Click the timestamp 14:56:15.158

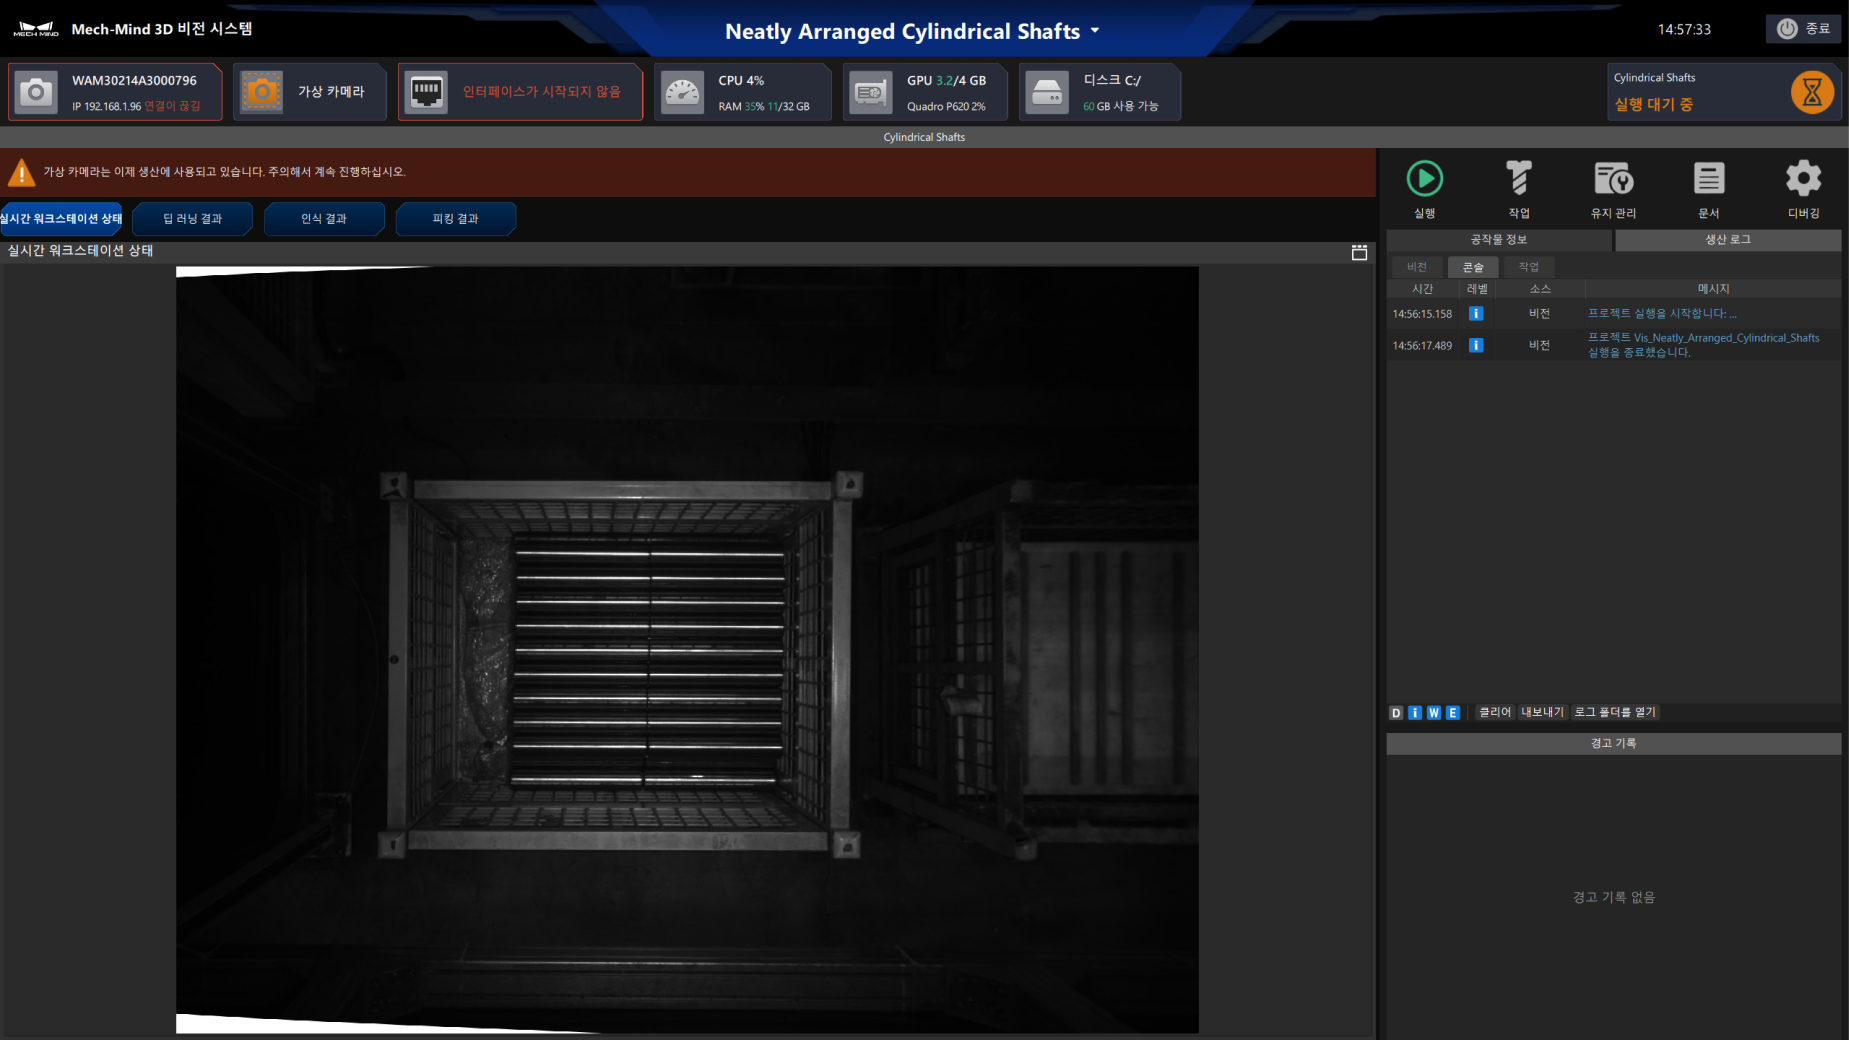[1422, 314]
